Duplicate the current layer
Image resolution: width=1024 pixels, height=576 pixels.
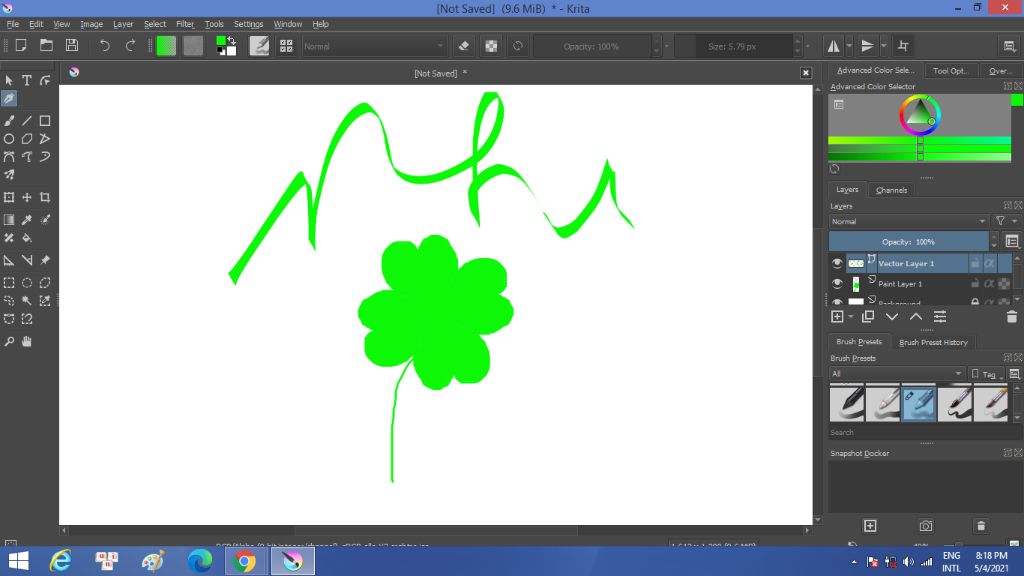[867, 317]
